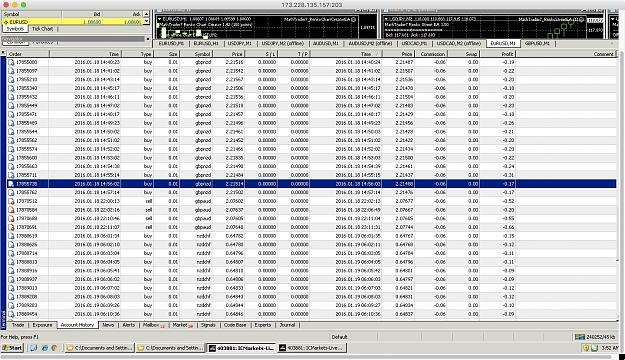
Task: Click order icon in highlighted 14:56:02 row
Action: pos(11,184)
